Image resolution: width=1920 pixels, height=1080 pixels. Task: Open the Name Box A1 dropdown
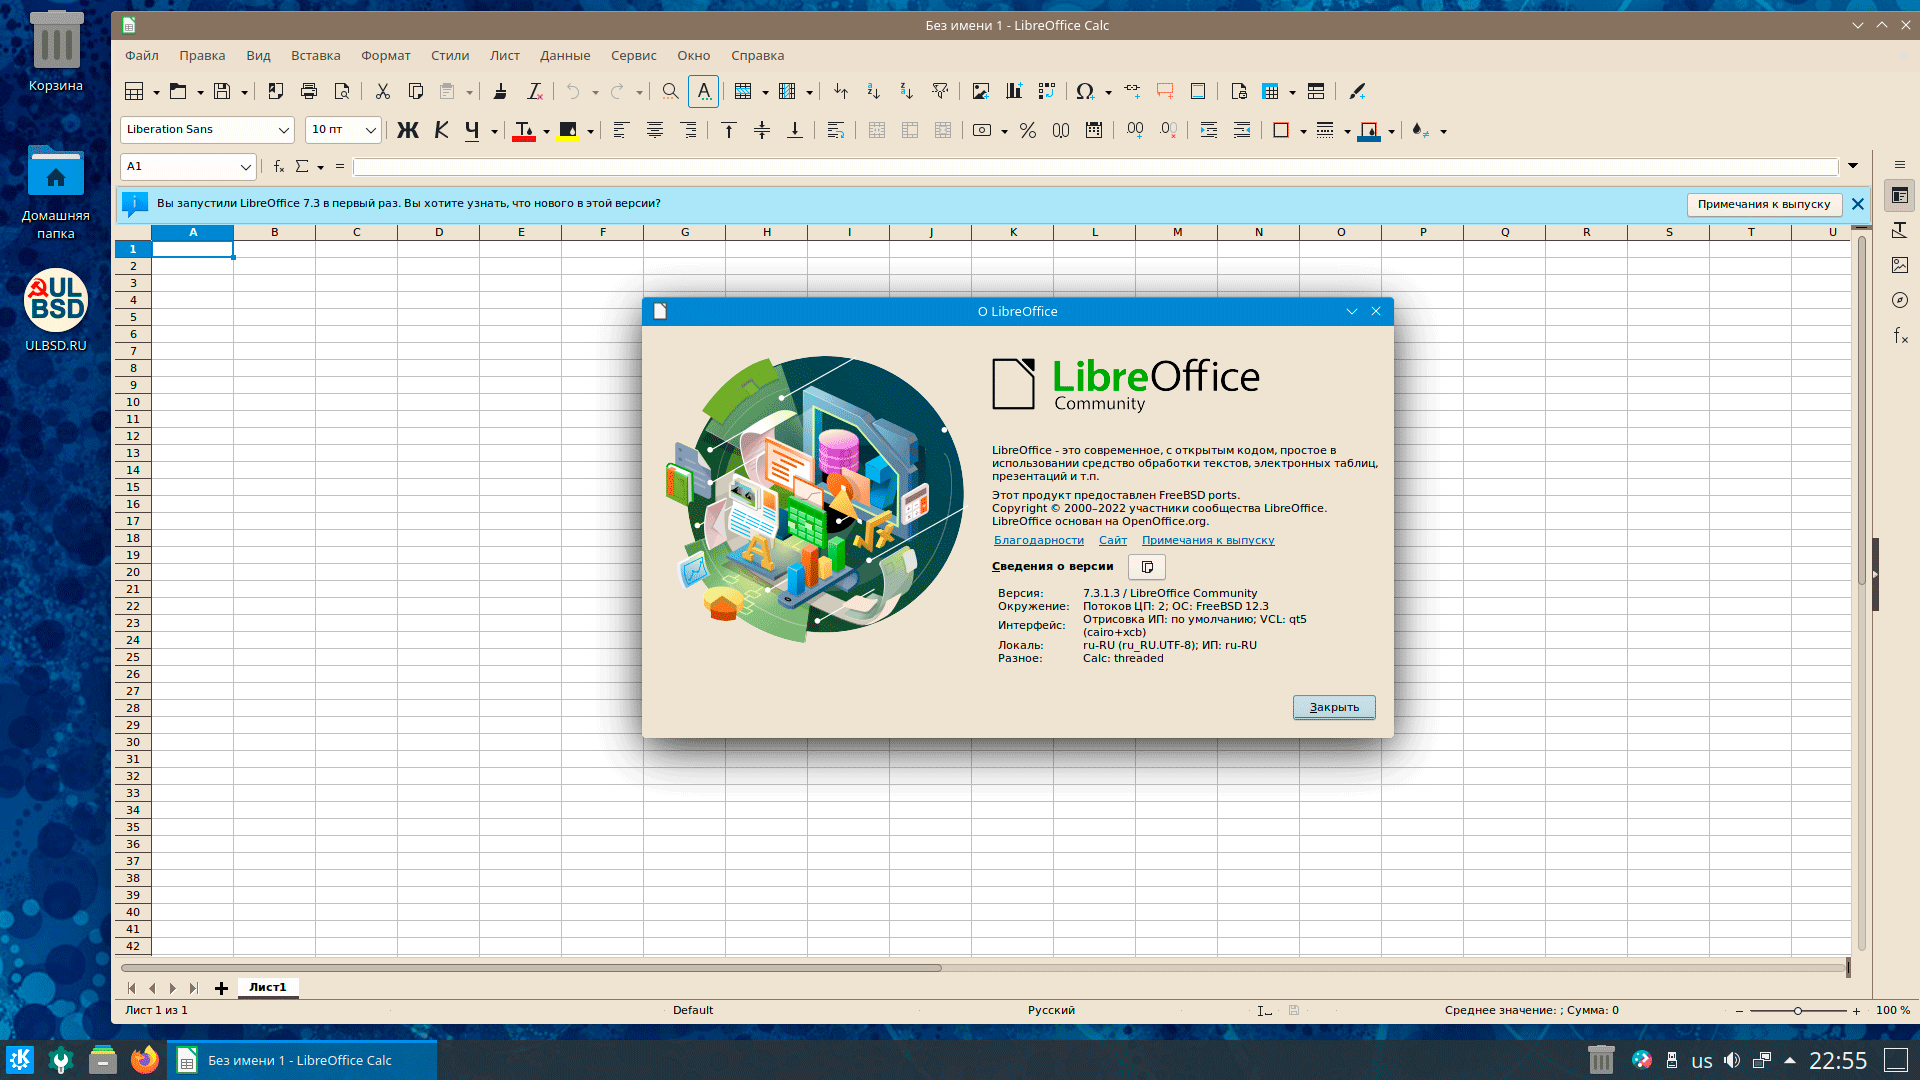click(x=245, y=167)
